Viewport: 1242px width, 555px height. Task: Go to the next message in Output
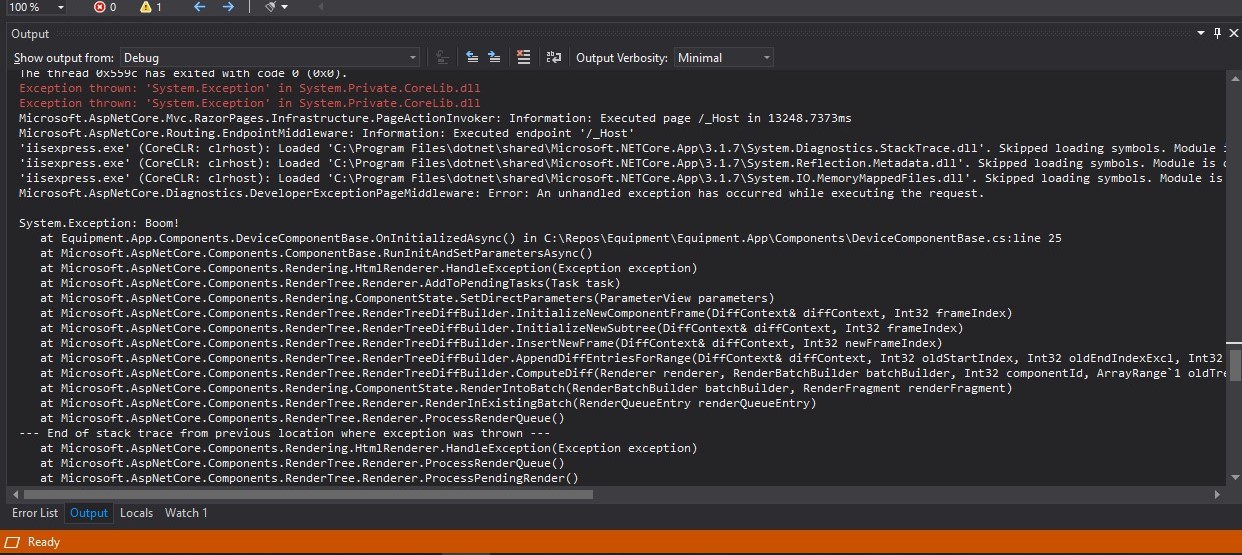(x=496, y=58)
